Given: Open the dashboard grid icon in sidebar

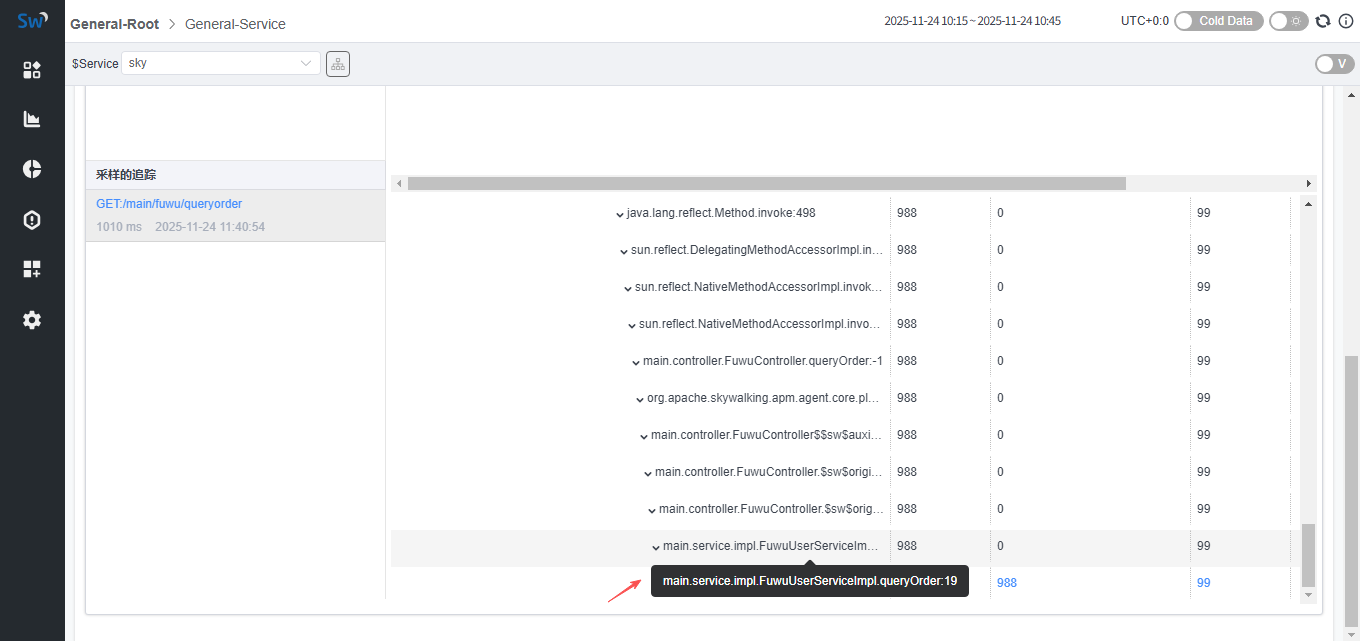Looking at the screenshot, I should [x=32, y=69].
